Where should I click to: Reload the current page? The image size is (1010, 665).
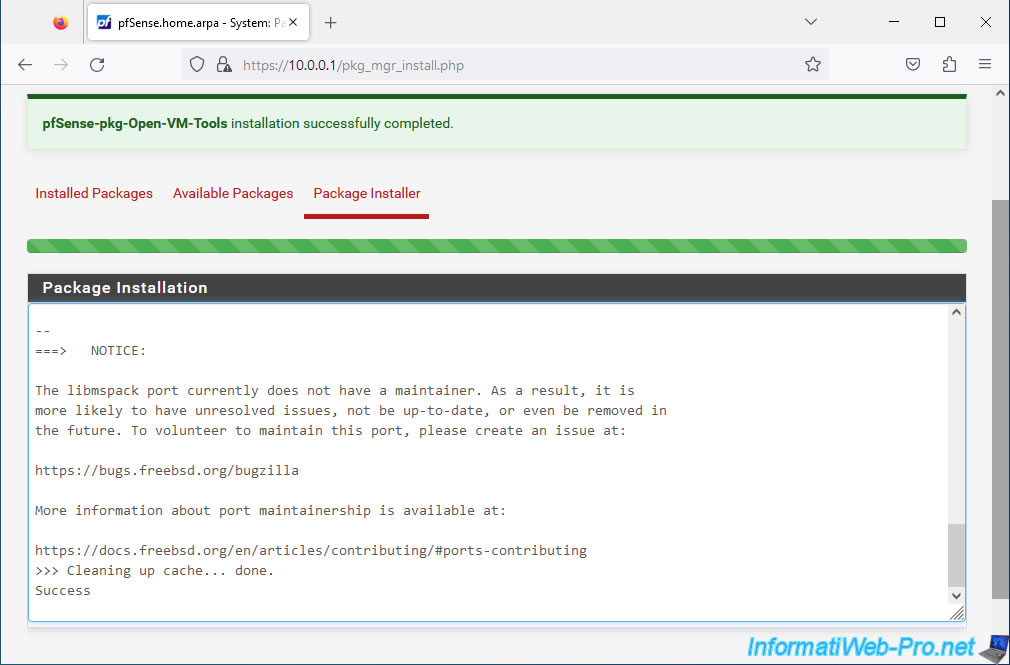pos(97,64)
